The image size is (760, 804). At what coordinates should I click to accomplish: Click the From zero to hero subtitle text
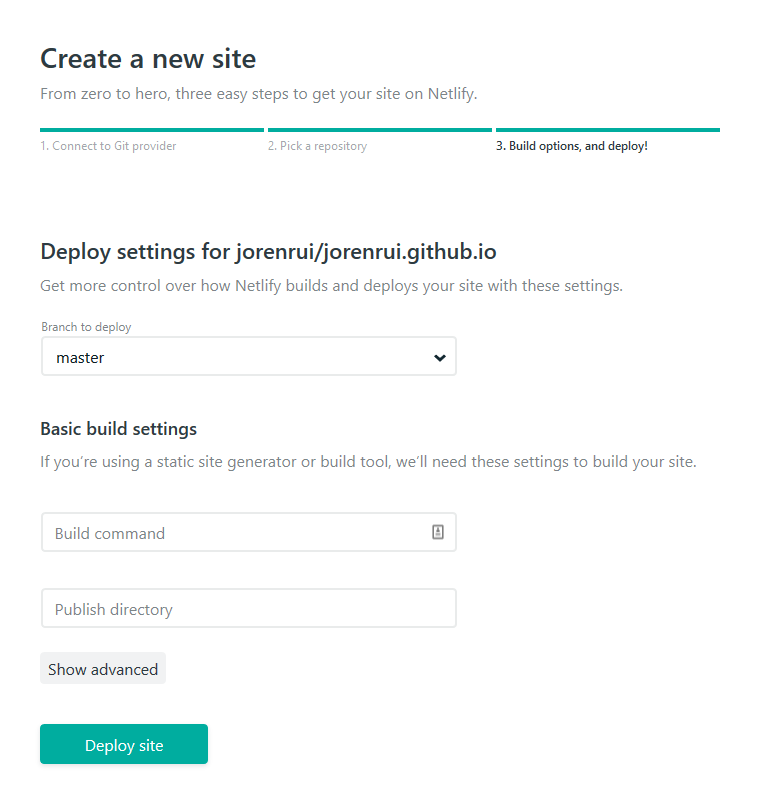(259, 94)
